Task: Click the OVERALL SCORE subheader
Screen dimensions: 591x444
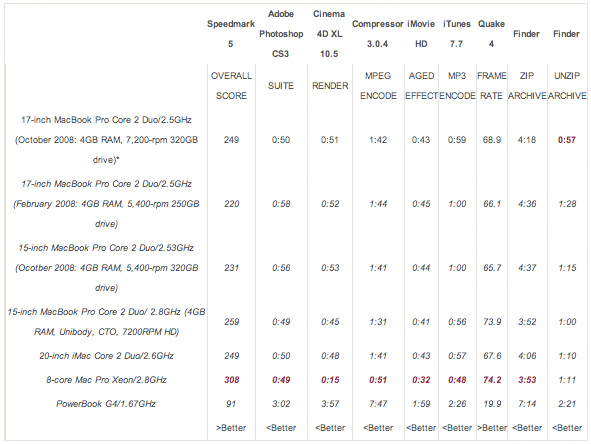Action: [231, 86]
